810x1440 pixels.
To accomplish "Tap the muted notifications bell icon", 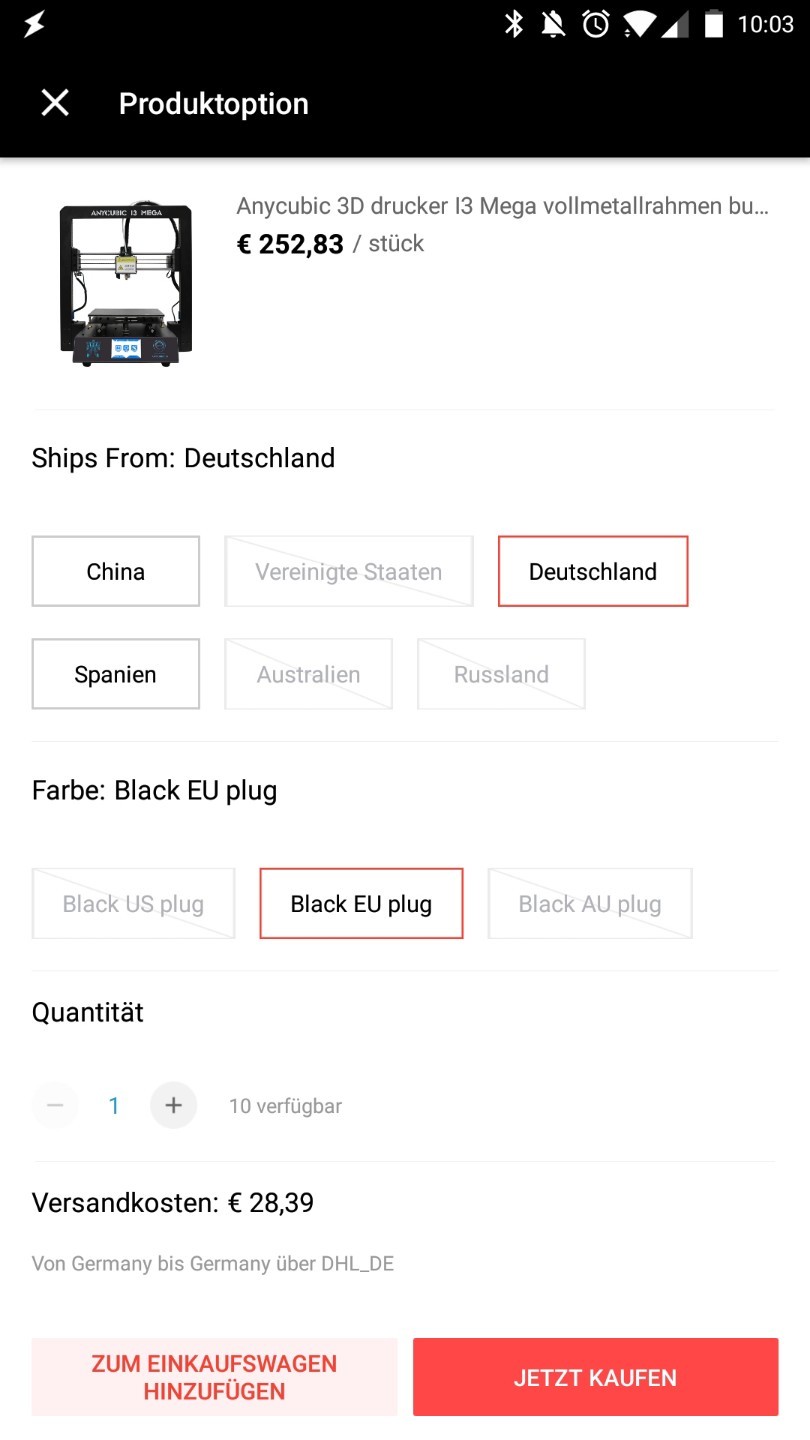I will (x=553, y=24).
